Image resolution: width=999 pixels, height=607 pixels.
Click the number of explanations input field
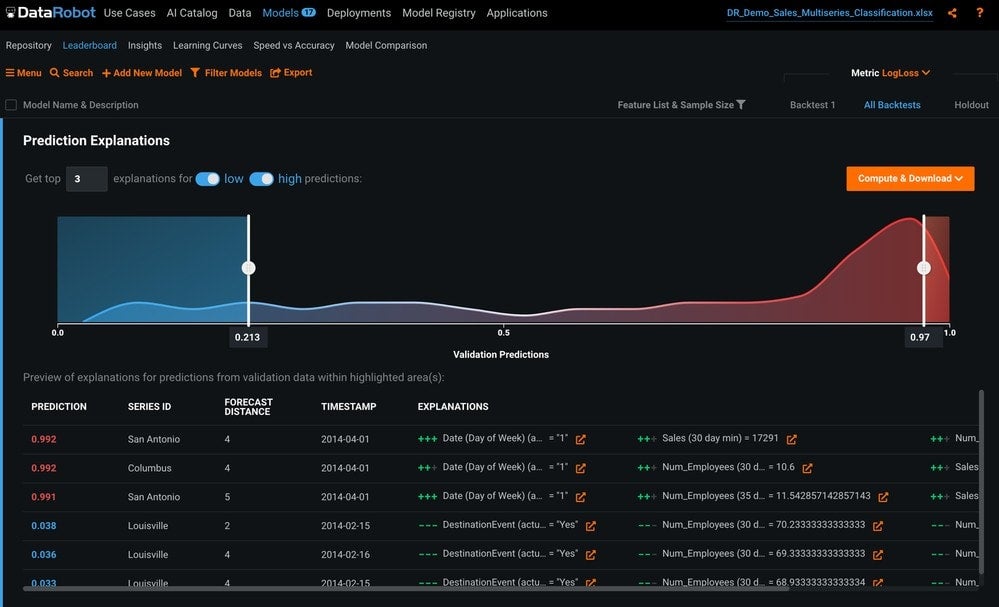[87, 179]
